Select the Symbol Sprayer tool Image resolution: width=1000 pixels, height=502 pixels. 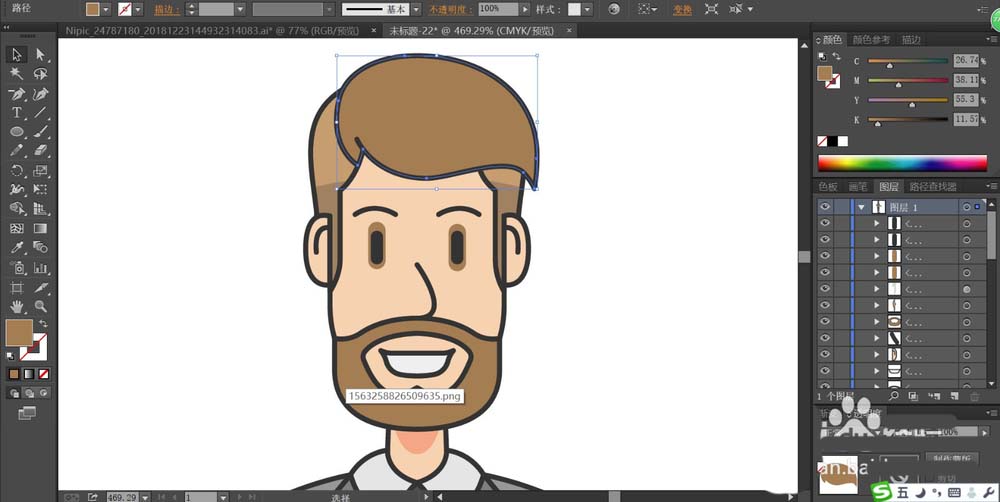[x=17, y=268]
